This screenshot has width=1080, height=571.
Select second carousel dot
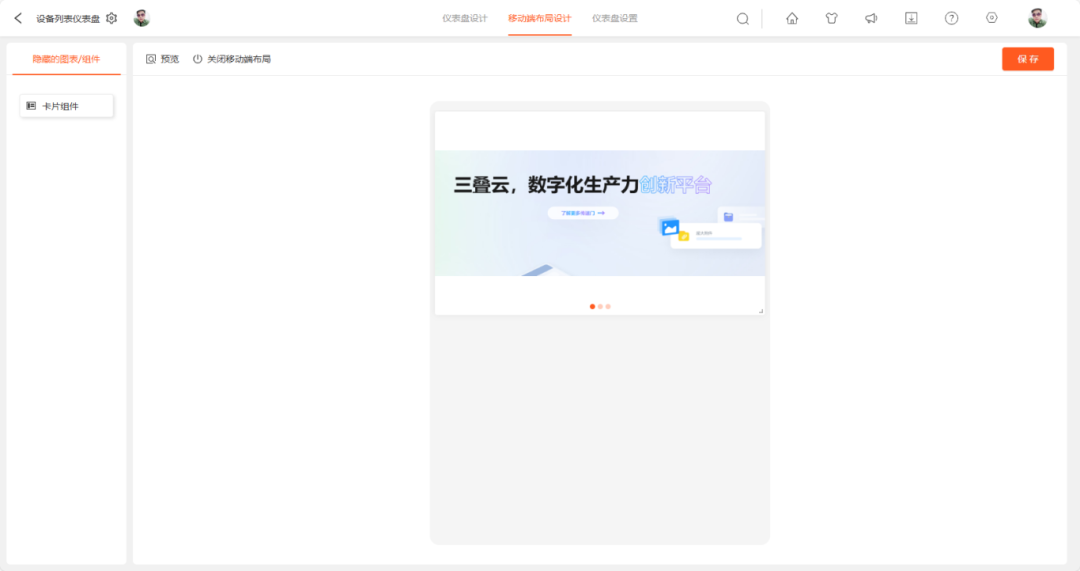(x=600, y=307)
